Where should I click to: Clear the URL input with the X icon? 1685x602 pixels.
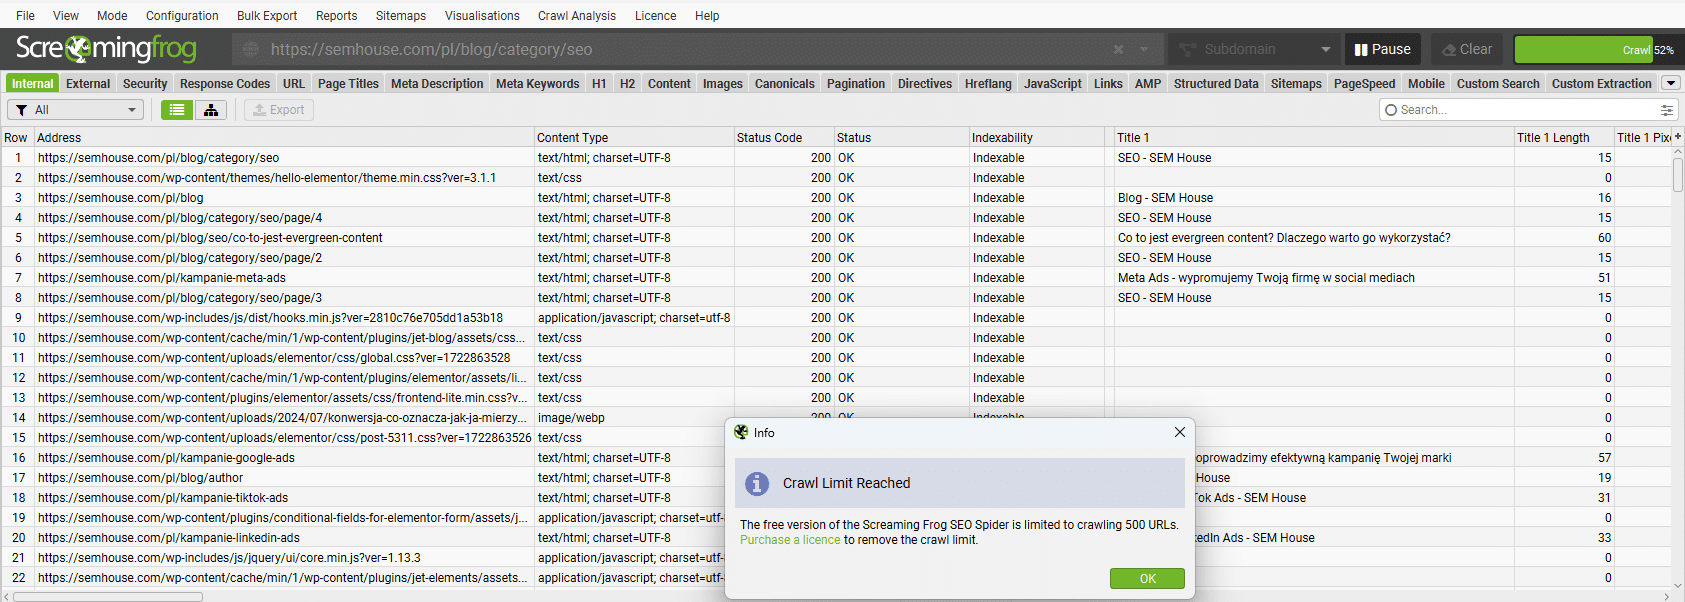click(x=1118, y=49)
